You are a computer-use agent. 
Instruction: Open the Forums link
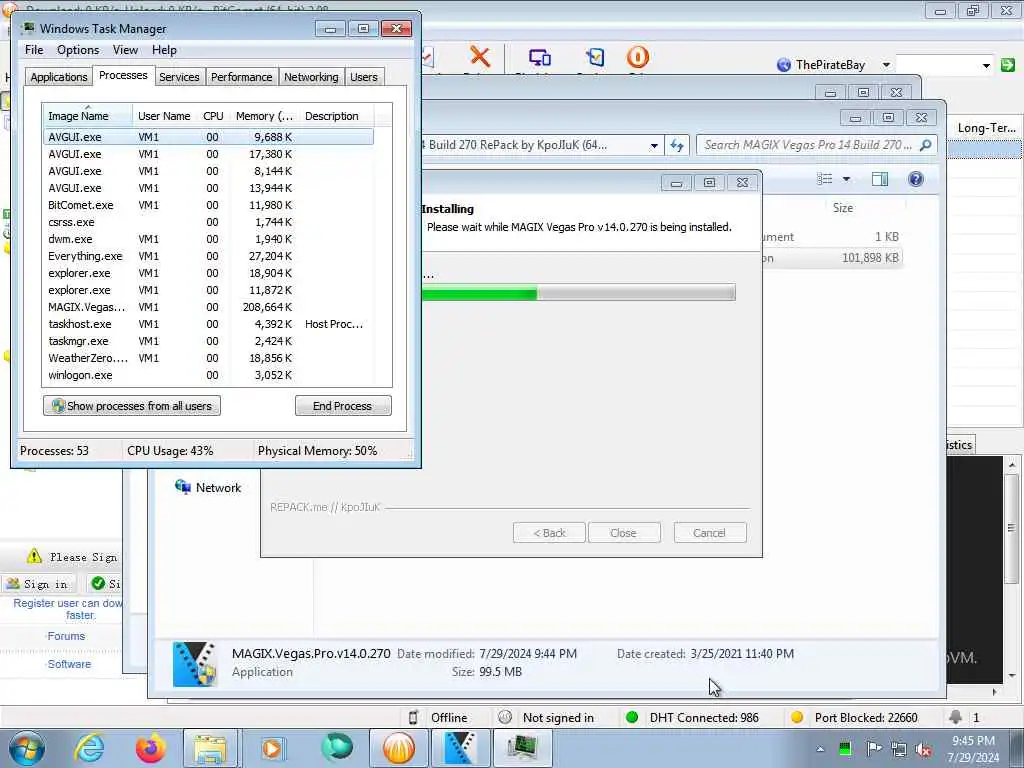pyautogui.click(x=66, y=636)
